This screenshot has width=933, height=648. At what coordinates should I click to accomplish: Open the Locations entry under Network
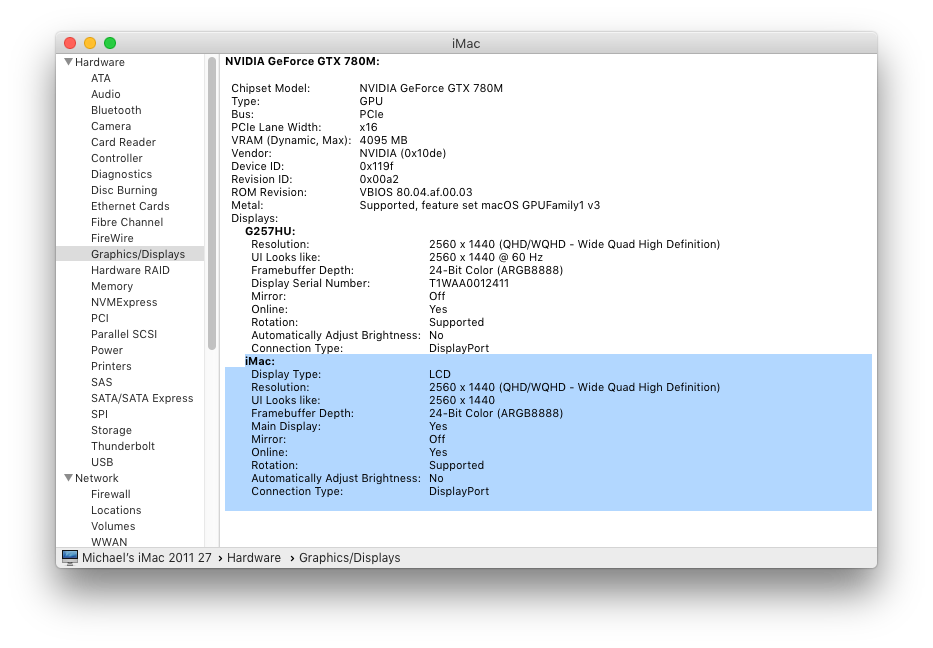point(115,511)
